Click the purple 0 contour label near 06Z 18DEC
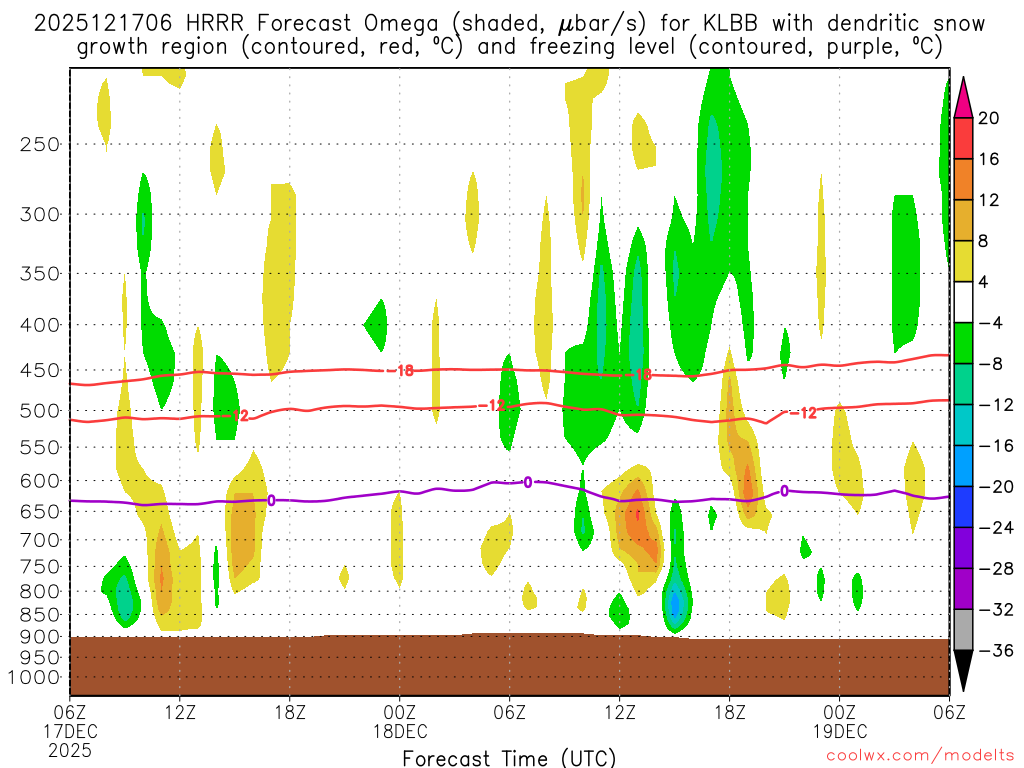This screenshot has width=1024, height=768. (x=528, y=483)
